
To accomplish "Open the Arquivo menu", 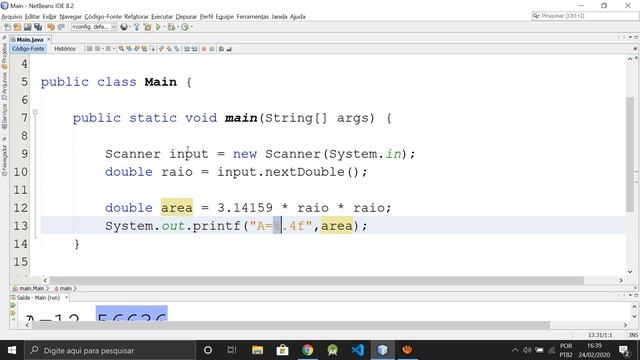I will click(x=12, y=17).
